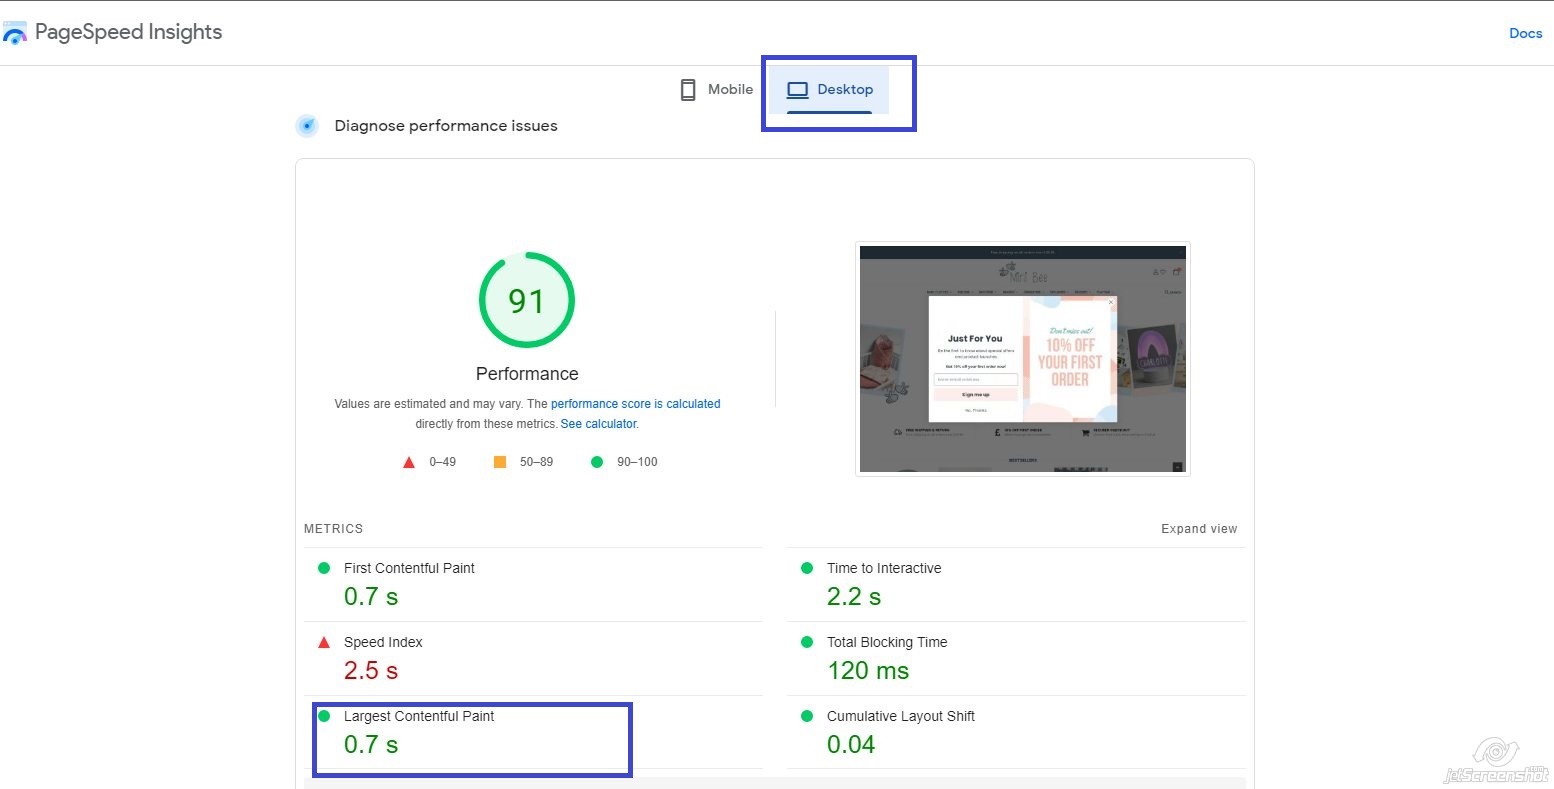Click the Time to Interactive metric
This screenshot has width=1554, height=789.
pyautogui.click(x=883, y=568)
